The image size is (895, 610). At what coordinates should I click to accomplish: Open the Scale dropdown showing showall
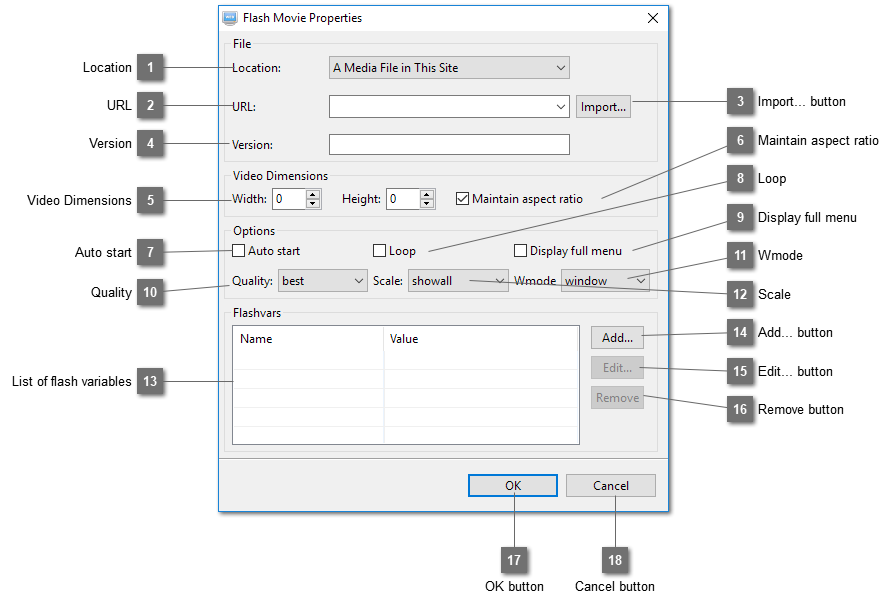point(458,281)
